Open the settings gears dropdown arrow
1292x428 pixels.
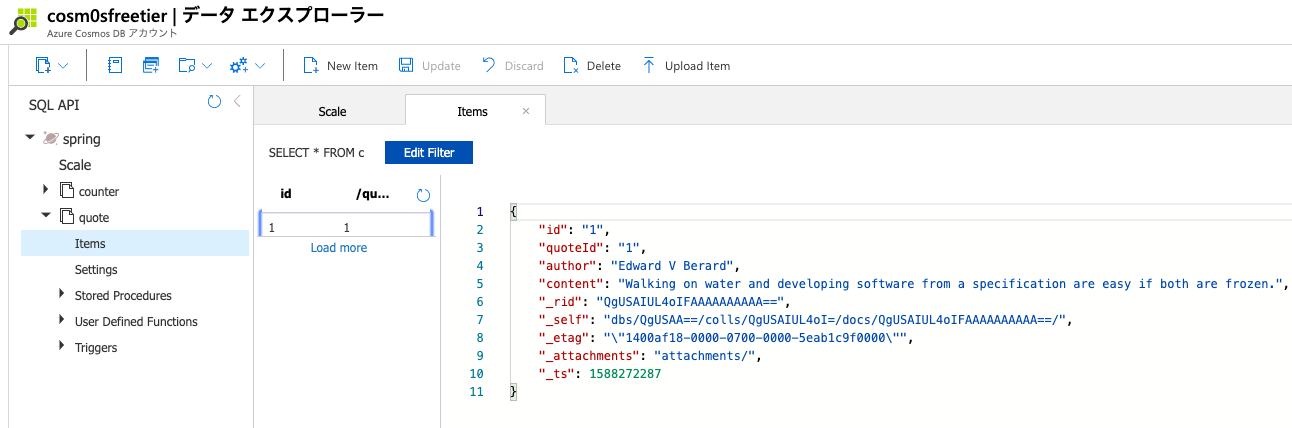tap(260, 66)
